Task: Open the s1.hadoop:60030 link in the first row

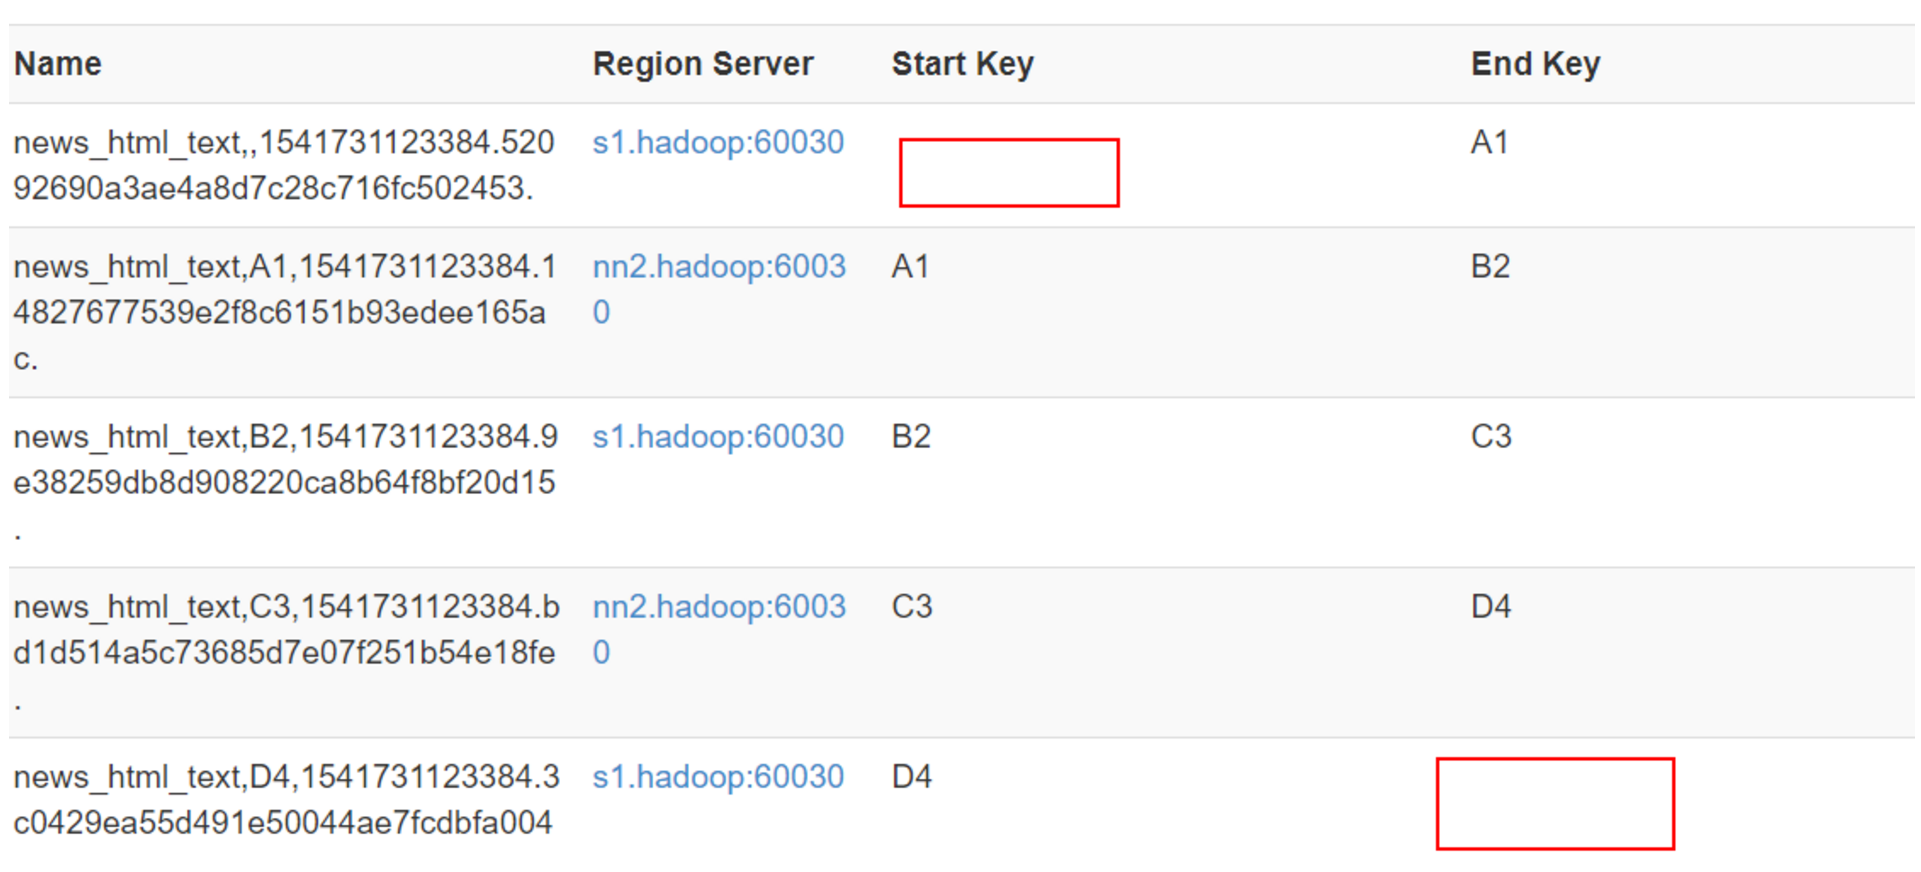Action: (718, 143)
